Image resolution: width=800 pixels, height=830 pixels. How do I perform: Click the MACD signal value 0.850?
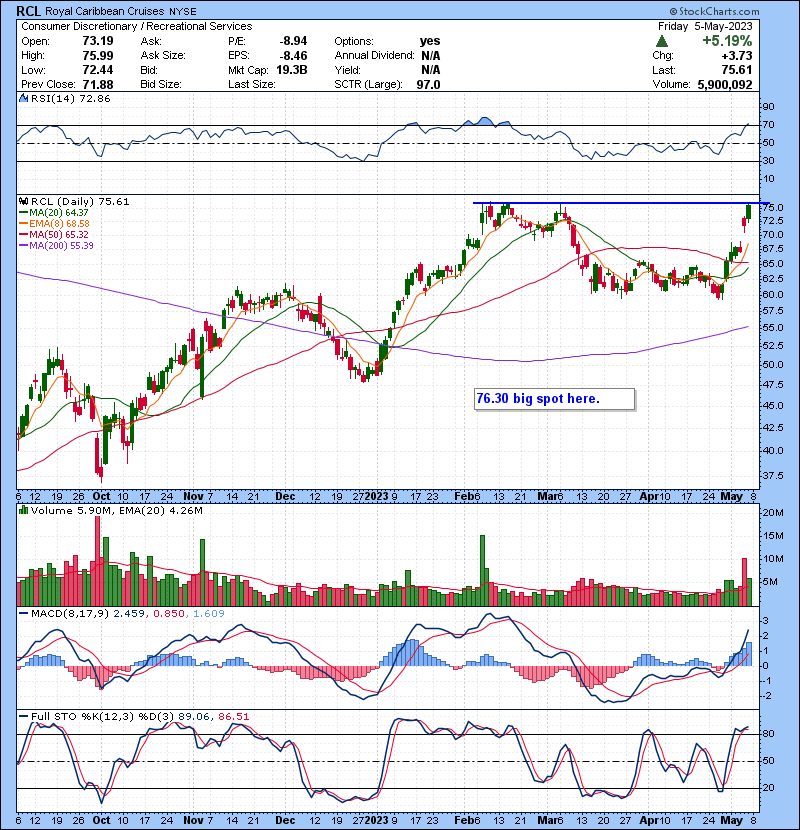pos(169,614)
